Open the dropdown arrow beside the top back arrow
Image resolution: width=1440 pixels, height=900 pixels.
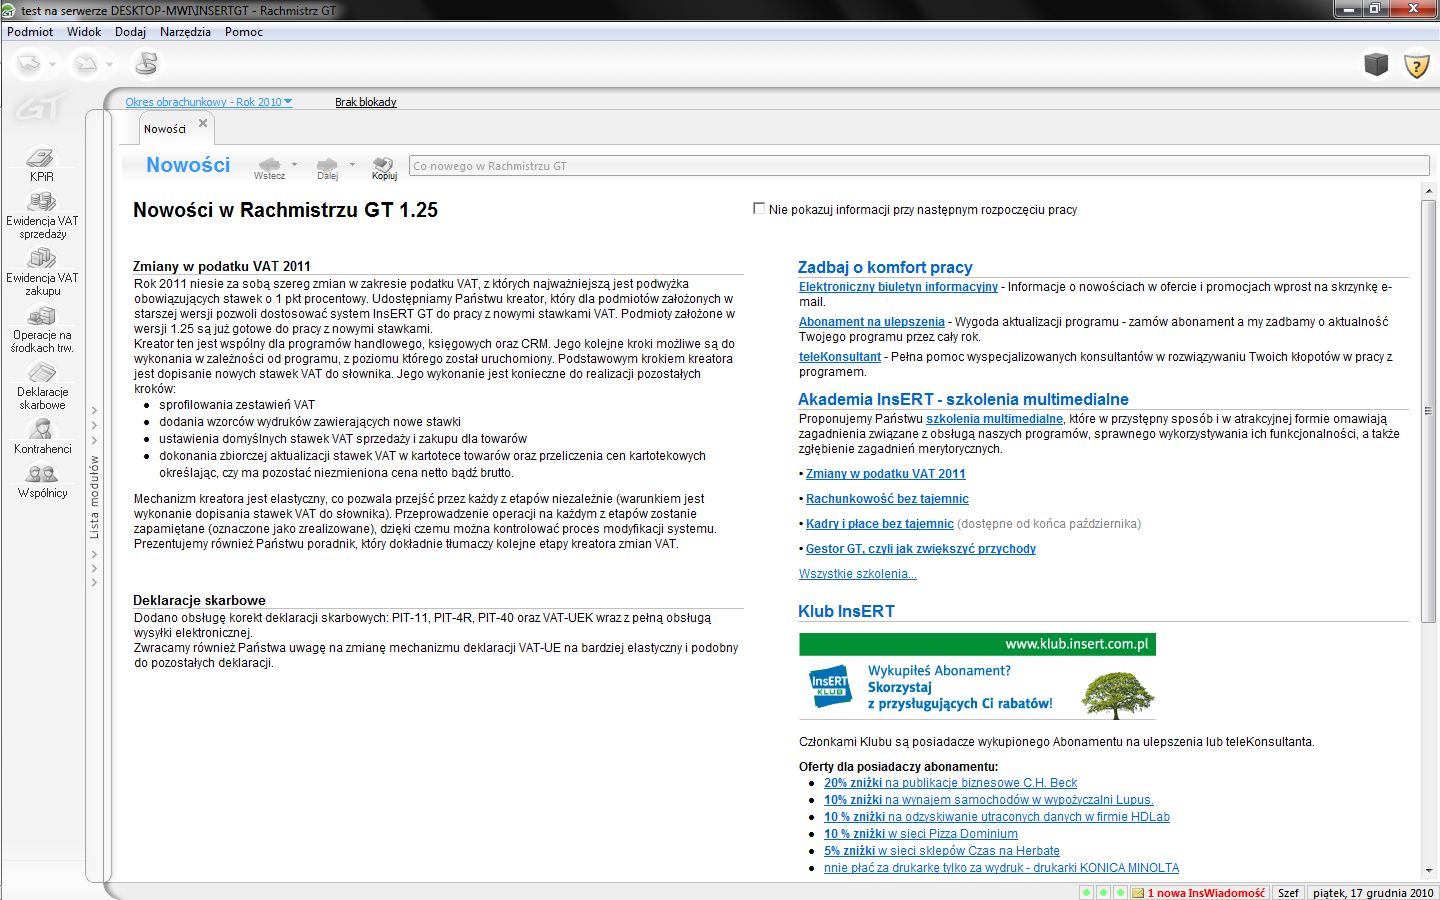pos(52,65)
